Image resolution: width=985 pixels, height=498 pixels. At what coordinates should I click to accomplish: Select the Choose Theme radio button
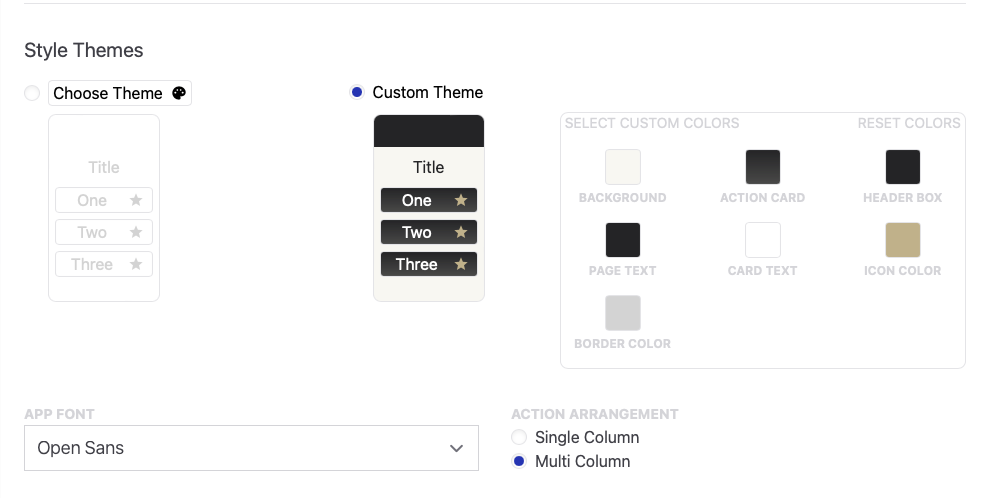point(32,93)
